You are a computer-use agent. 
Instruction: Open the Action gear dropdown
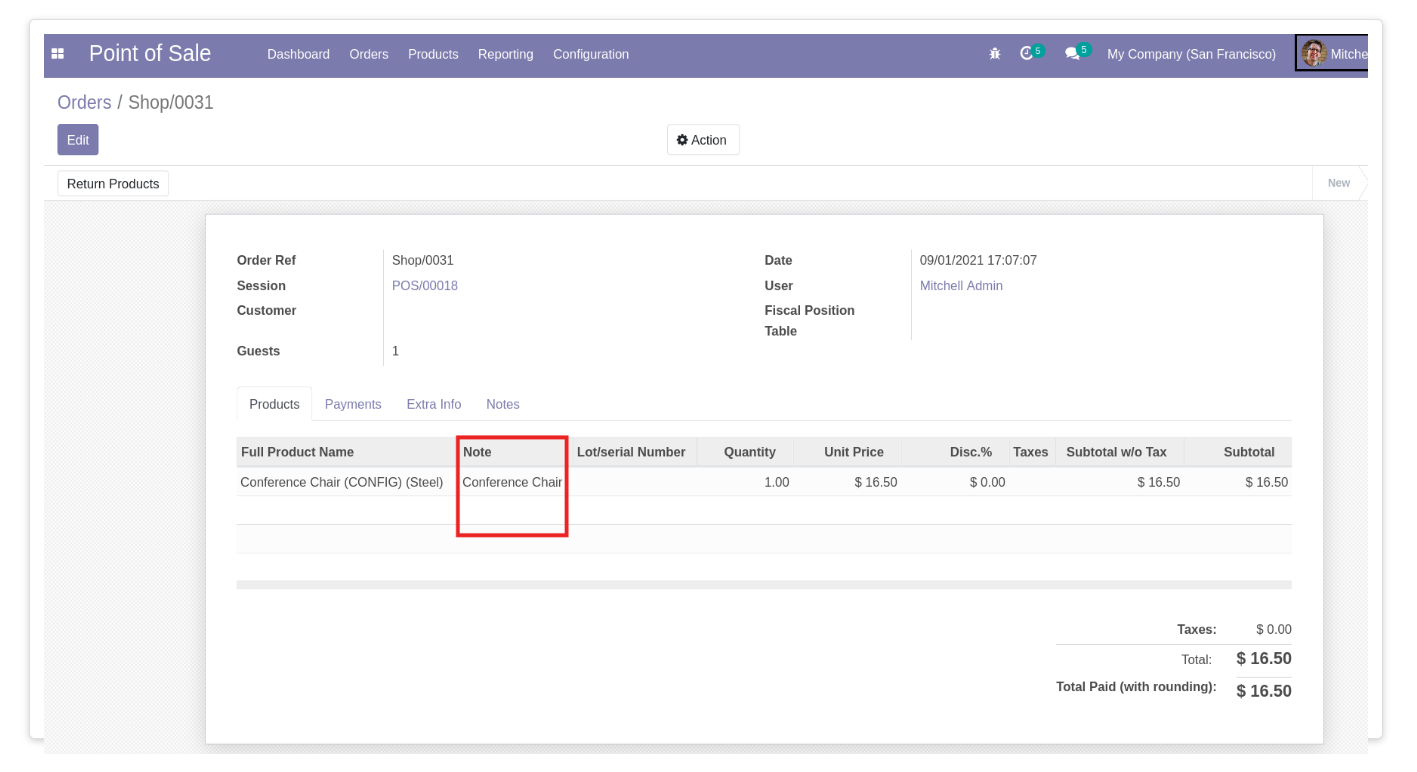tap(703, 140)
